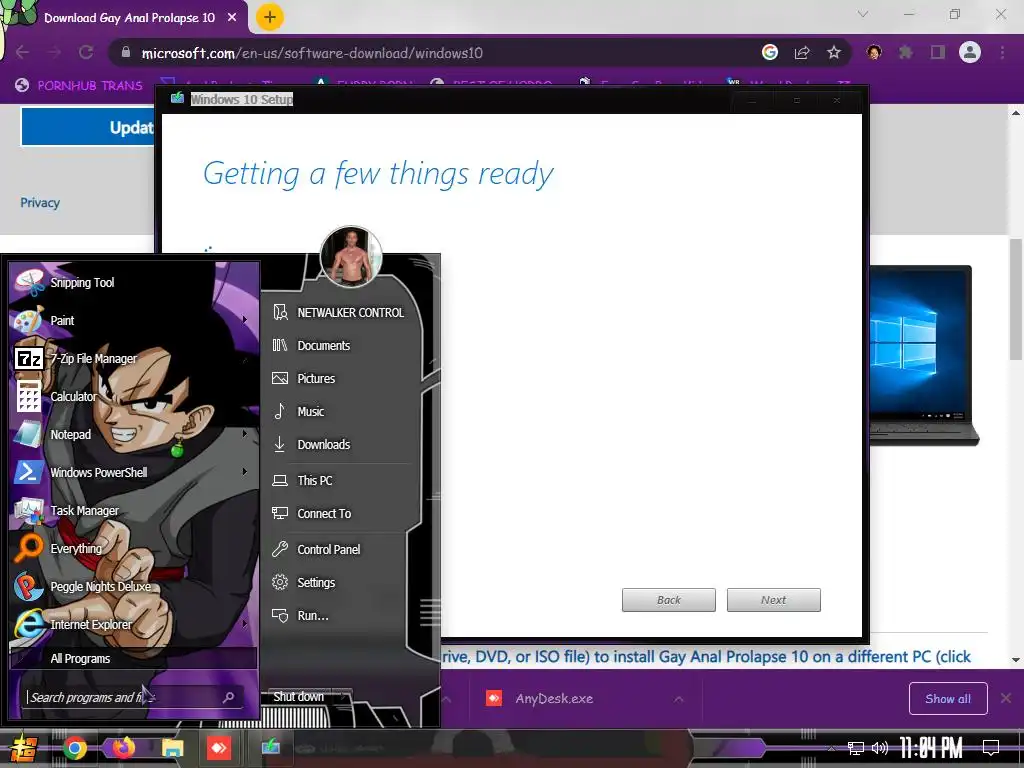Open the AnyDesk.exe downloaded file
Viewport: 1024px width, 768px height.
[x=554, y=699]
